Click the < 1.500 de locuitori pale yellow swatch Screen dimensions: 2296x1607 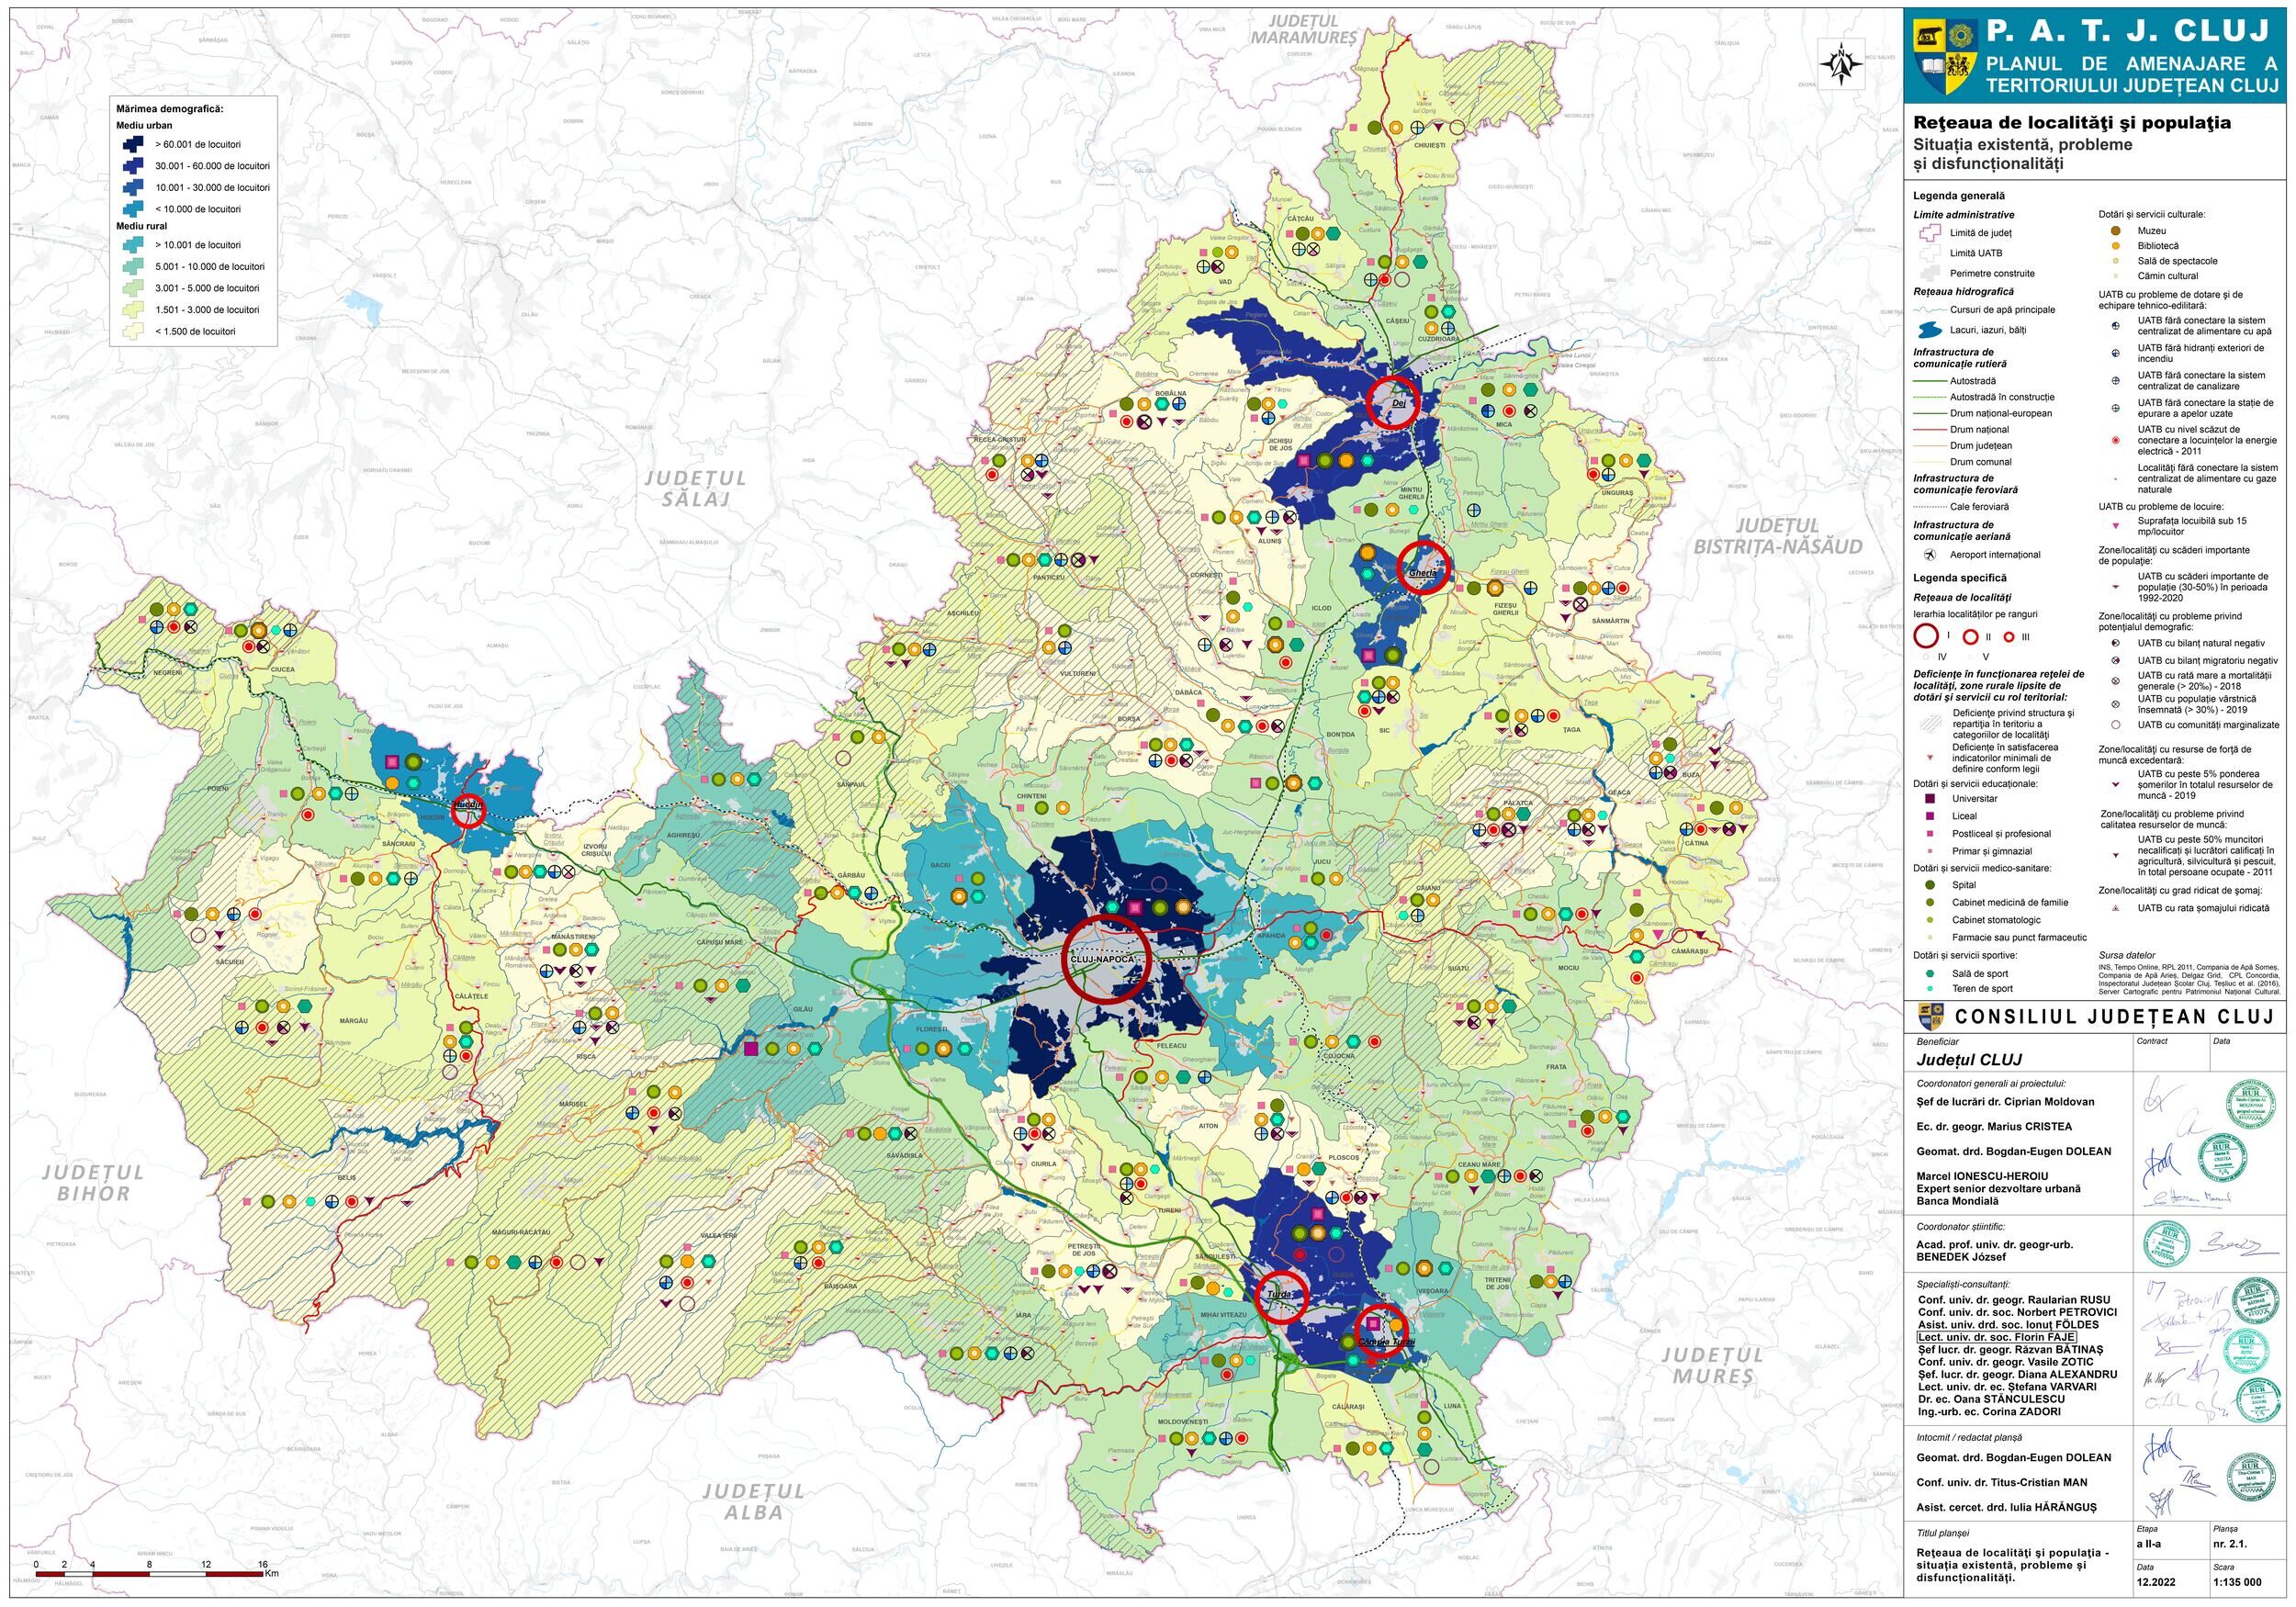[x=136, y=331]
